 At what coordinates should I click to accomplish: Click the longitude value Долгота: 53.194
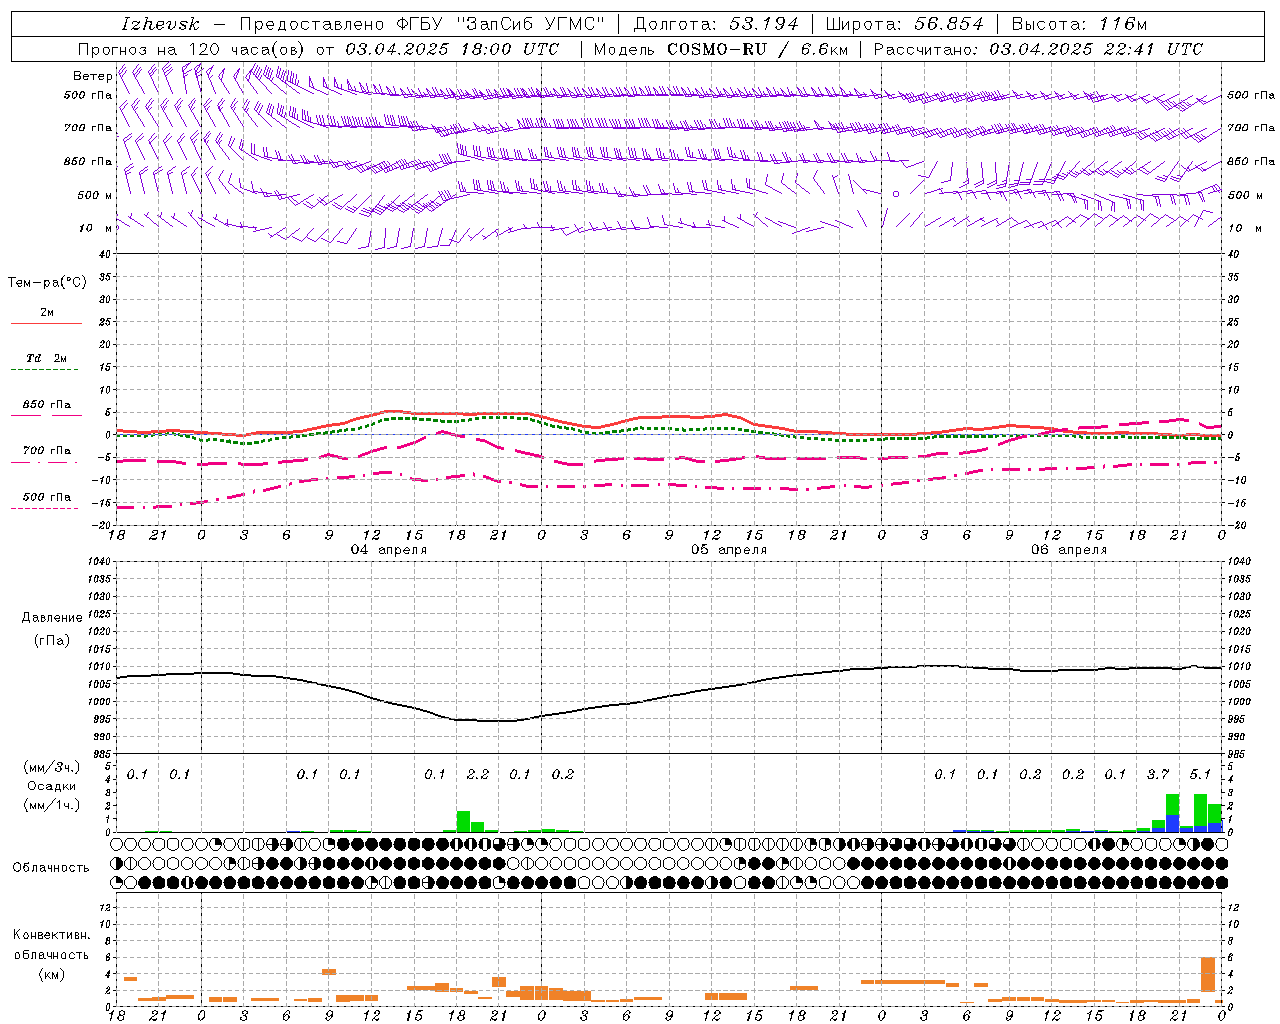(716, 24)
